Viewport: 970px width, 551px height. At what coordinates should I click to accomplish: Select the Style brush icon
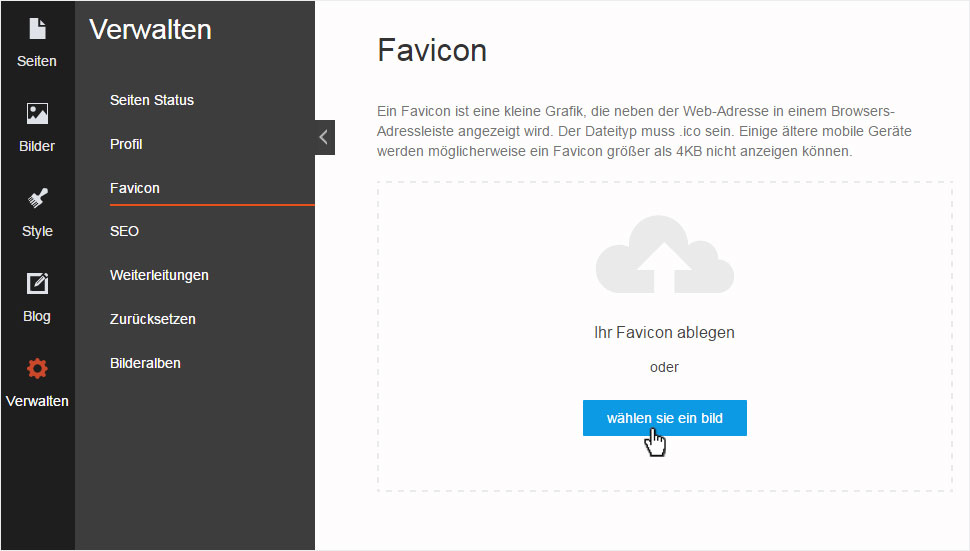click(x=37, y=198)
